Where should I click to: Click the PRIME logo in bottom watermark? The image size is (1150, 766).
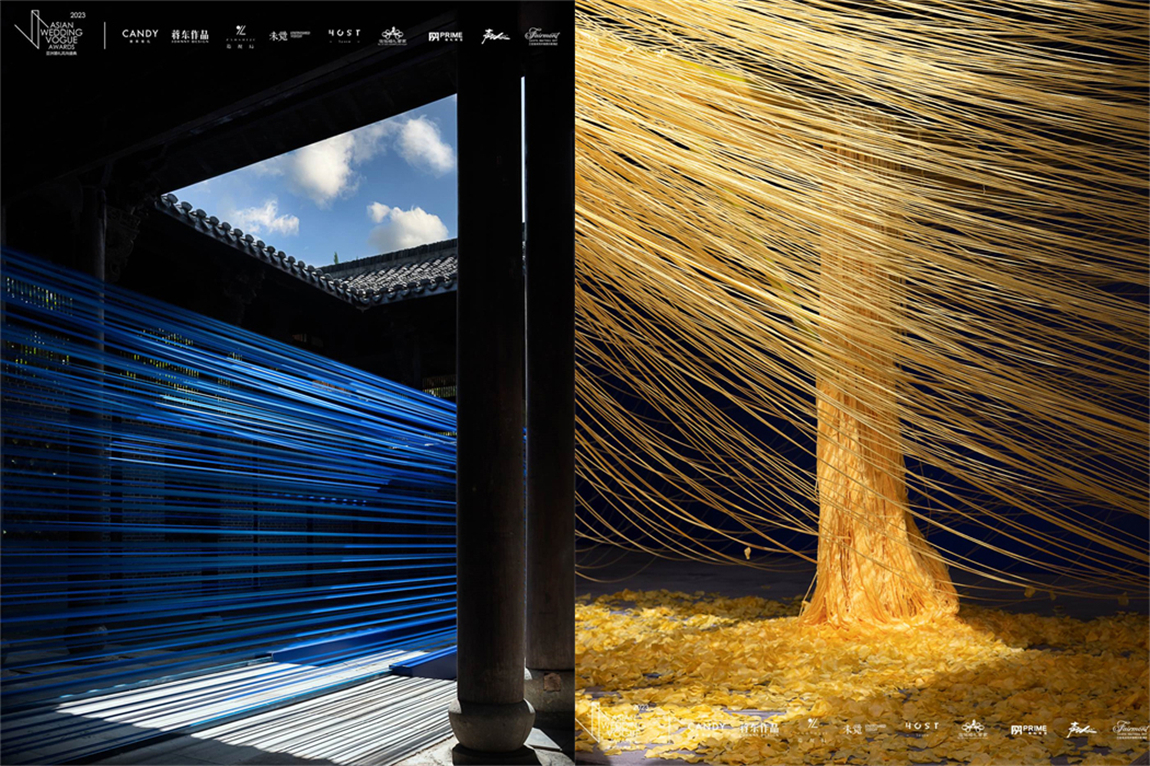click(1028, 729)
